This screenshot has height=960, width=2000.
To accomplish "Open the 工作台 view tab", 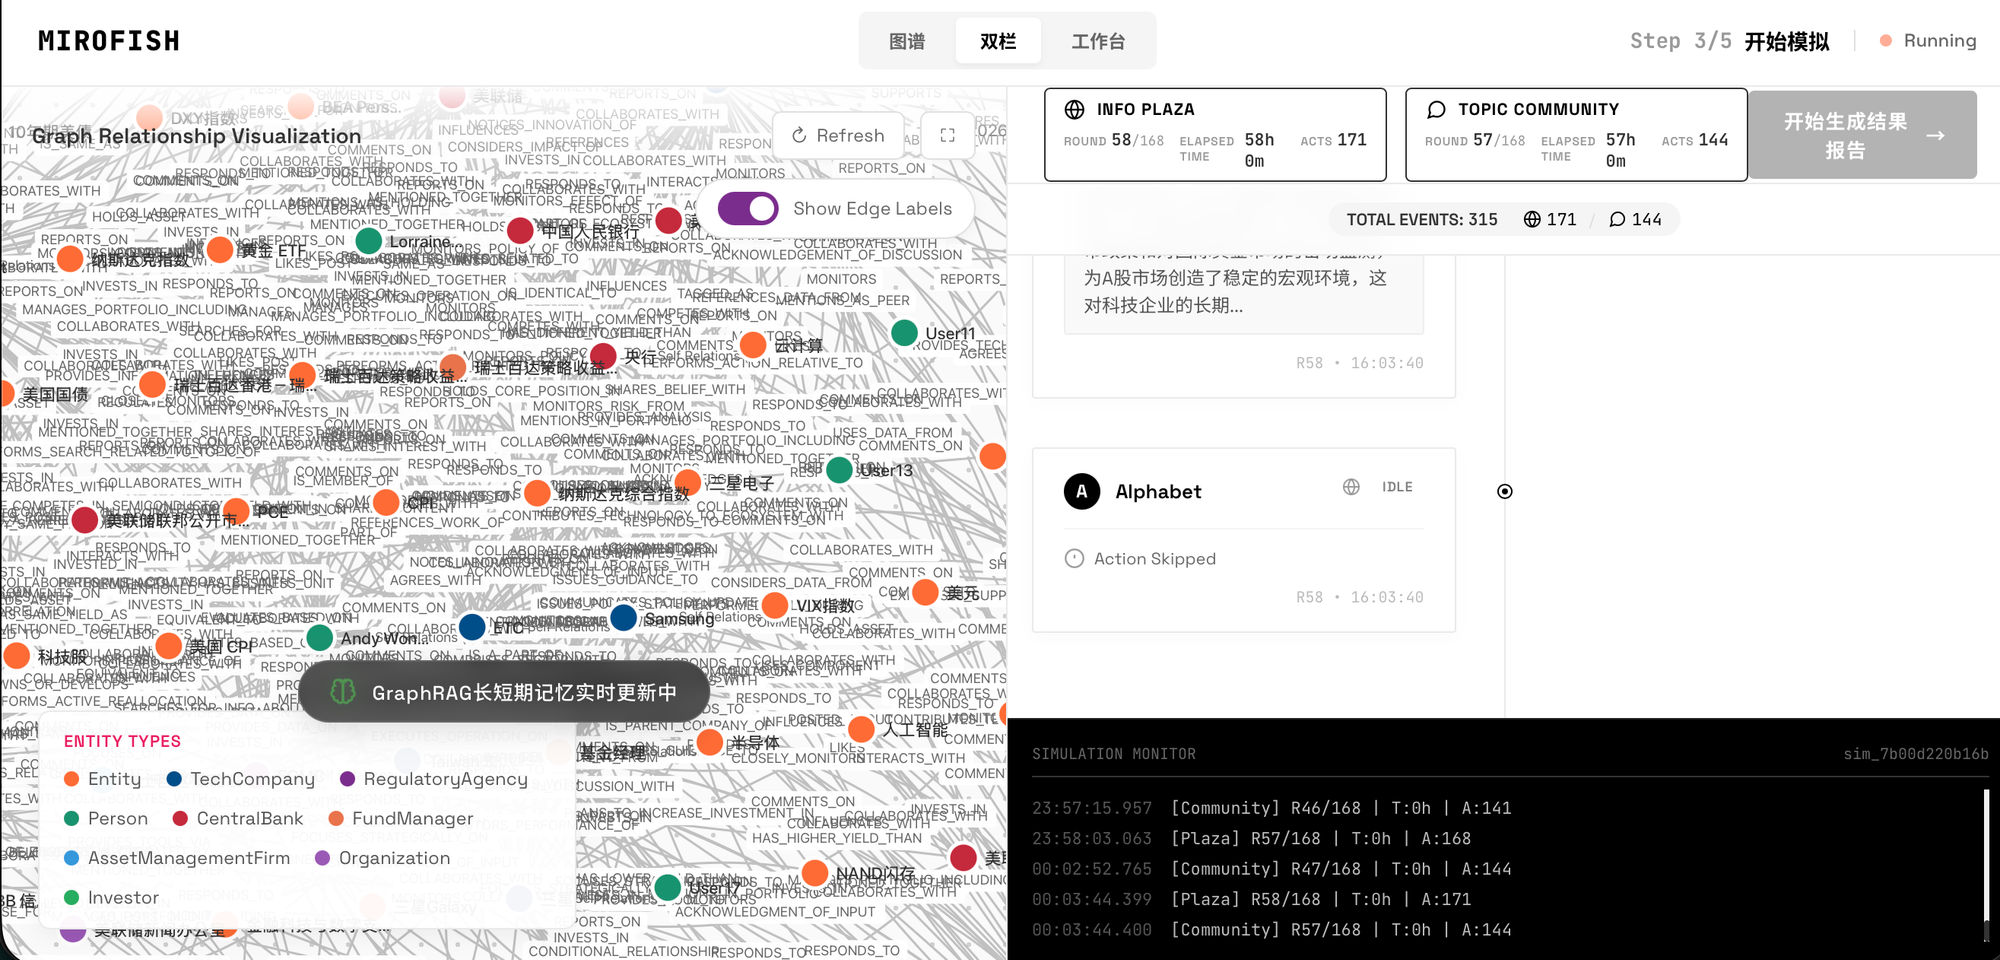I will pyautogui.click(x=1098, y=41).
